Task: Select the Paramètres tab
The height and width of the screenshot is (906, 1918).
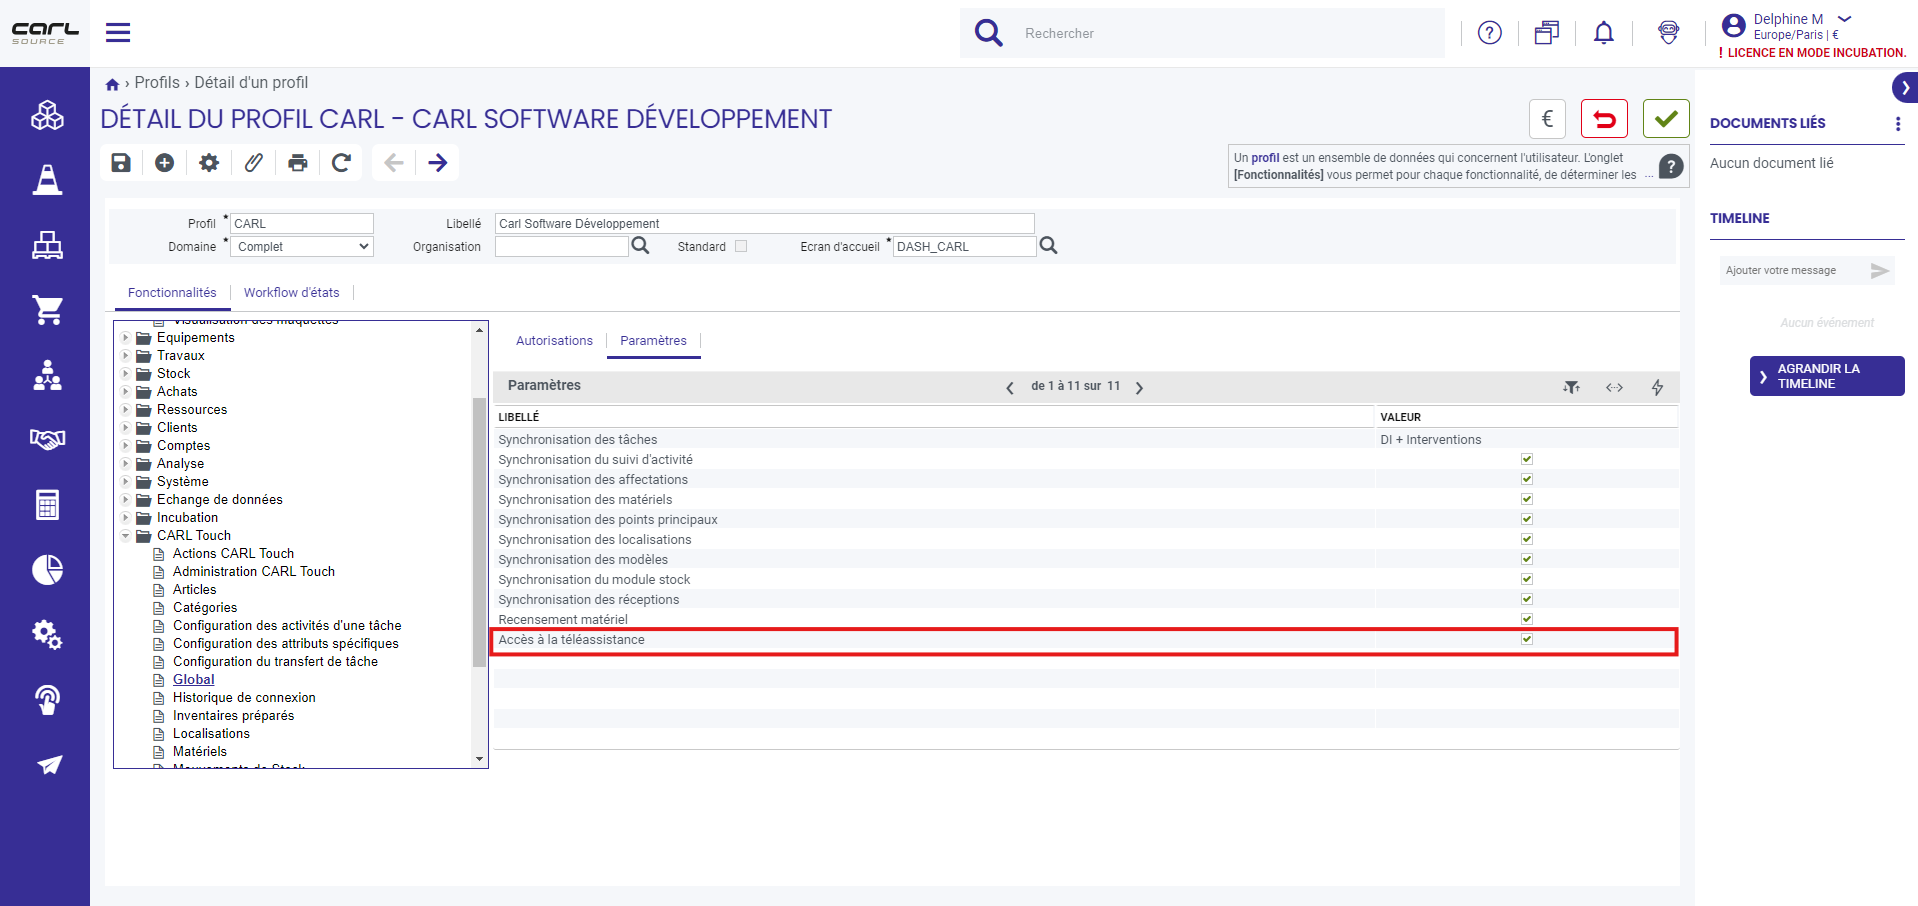Action: pos(653,341)
